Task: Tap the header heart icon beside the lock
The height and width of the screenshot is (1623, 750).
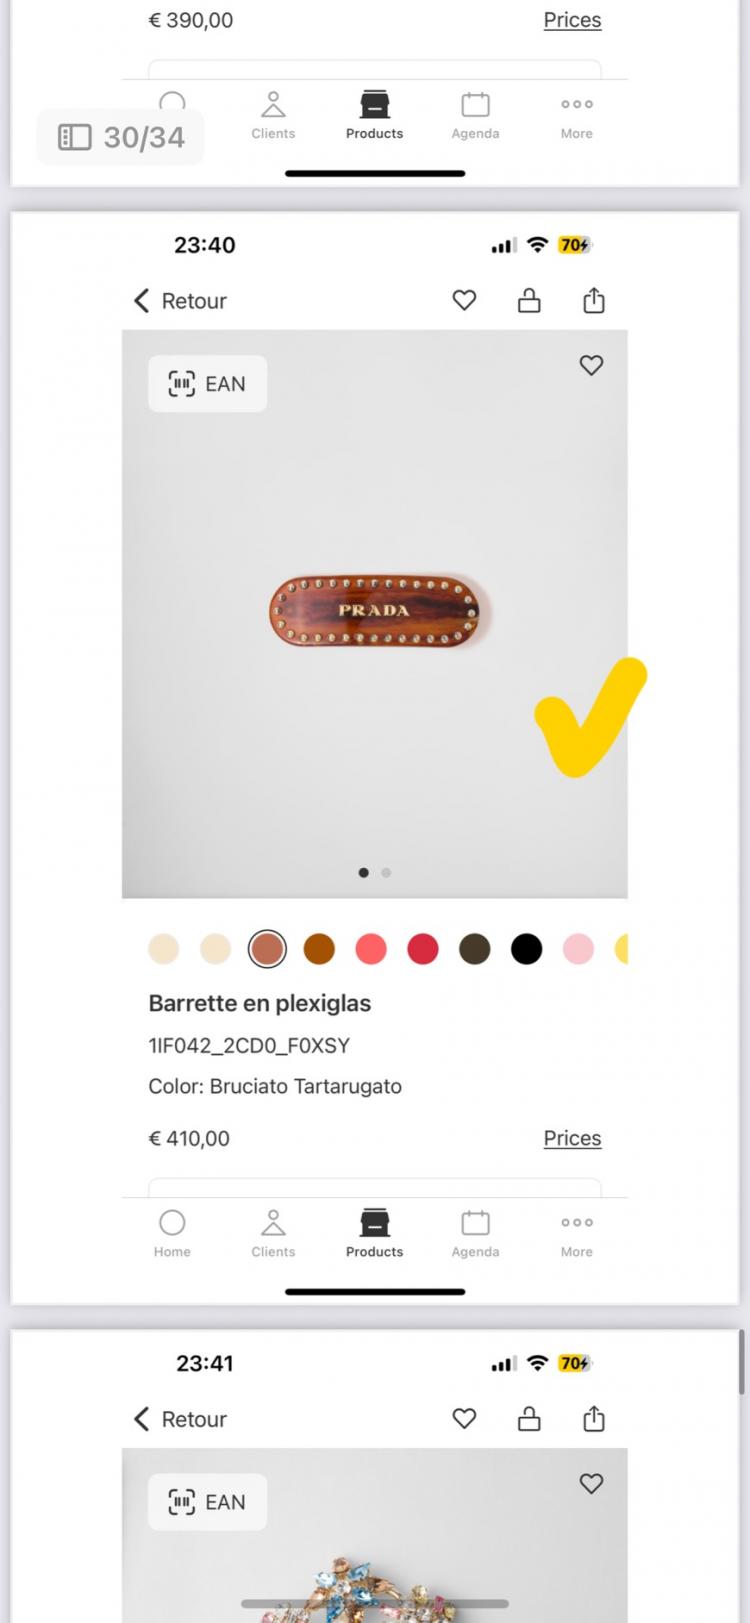Action: 464,300
